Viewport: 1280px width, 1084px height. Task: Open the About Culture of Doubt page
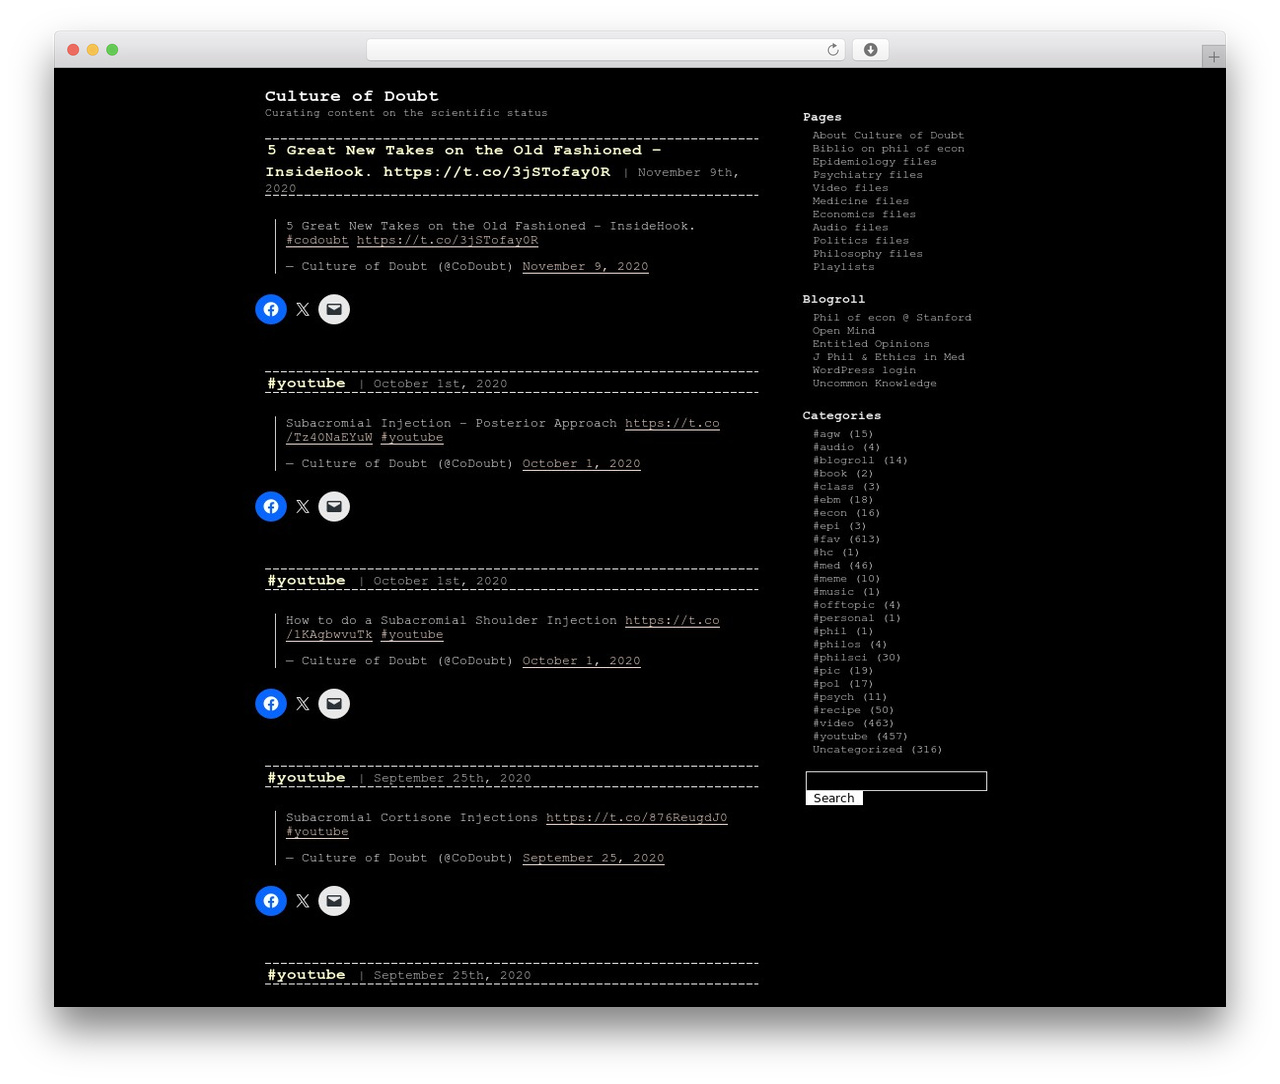click(888, 135)
